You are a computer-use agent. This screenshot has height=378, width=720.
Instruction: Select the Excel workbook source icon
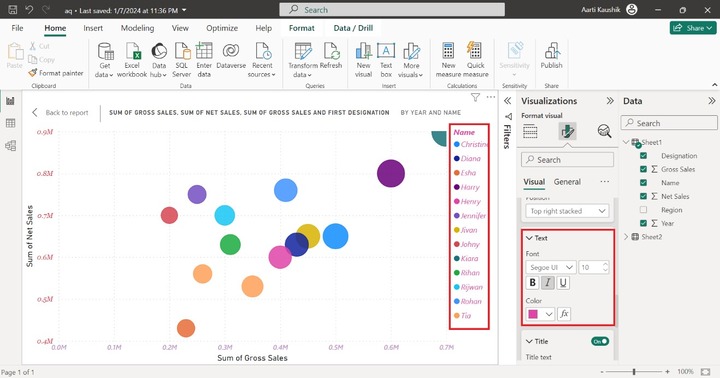coord(132,60)
